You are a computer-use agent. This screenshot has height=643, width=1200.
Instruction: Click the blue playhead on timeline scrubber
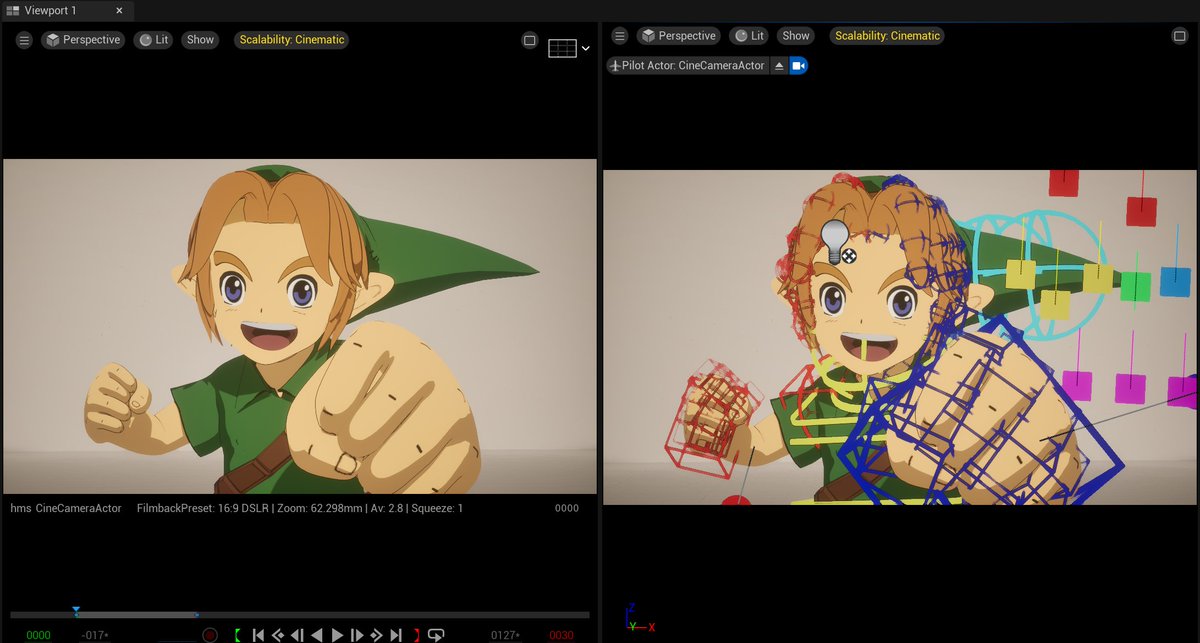75,611
